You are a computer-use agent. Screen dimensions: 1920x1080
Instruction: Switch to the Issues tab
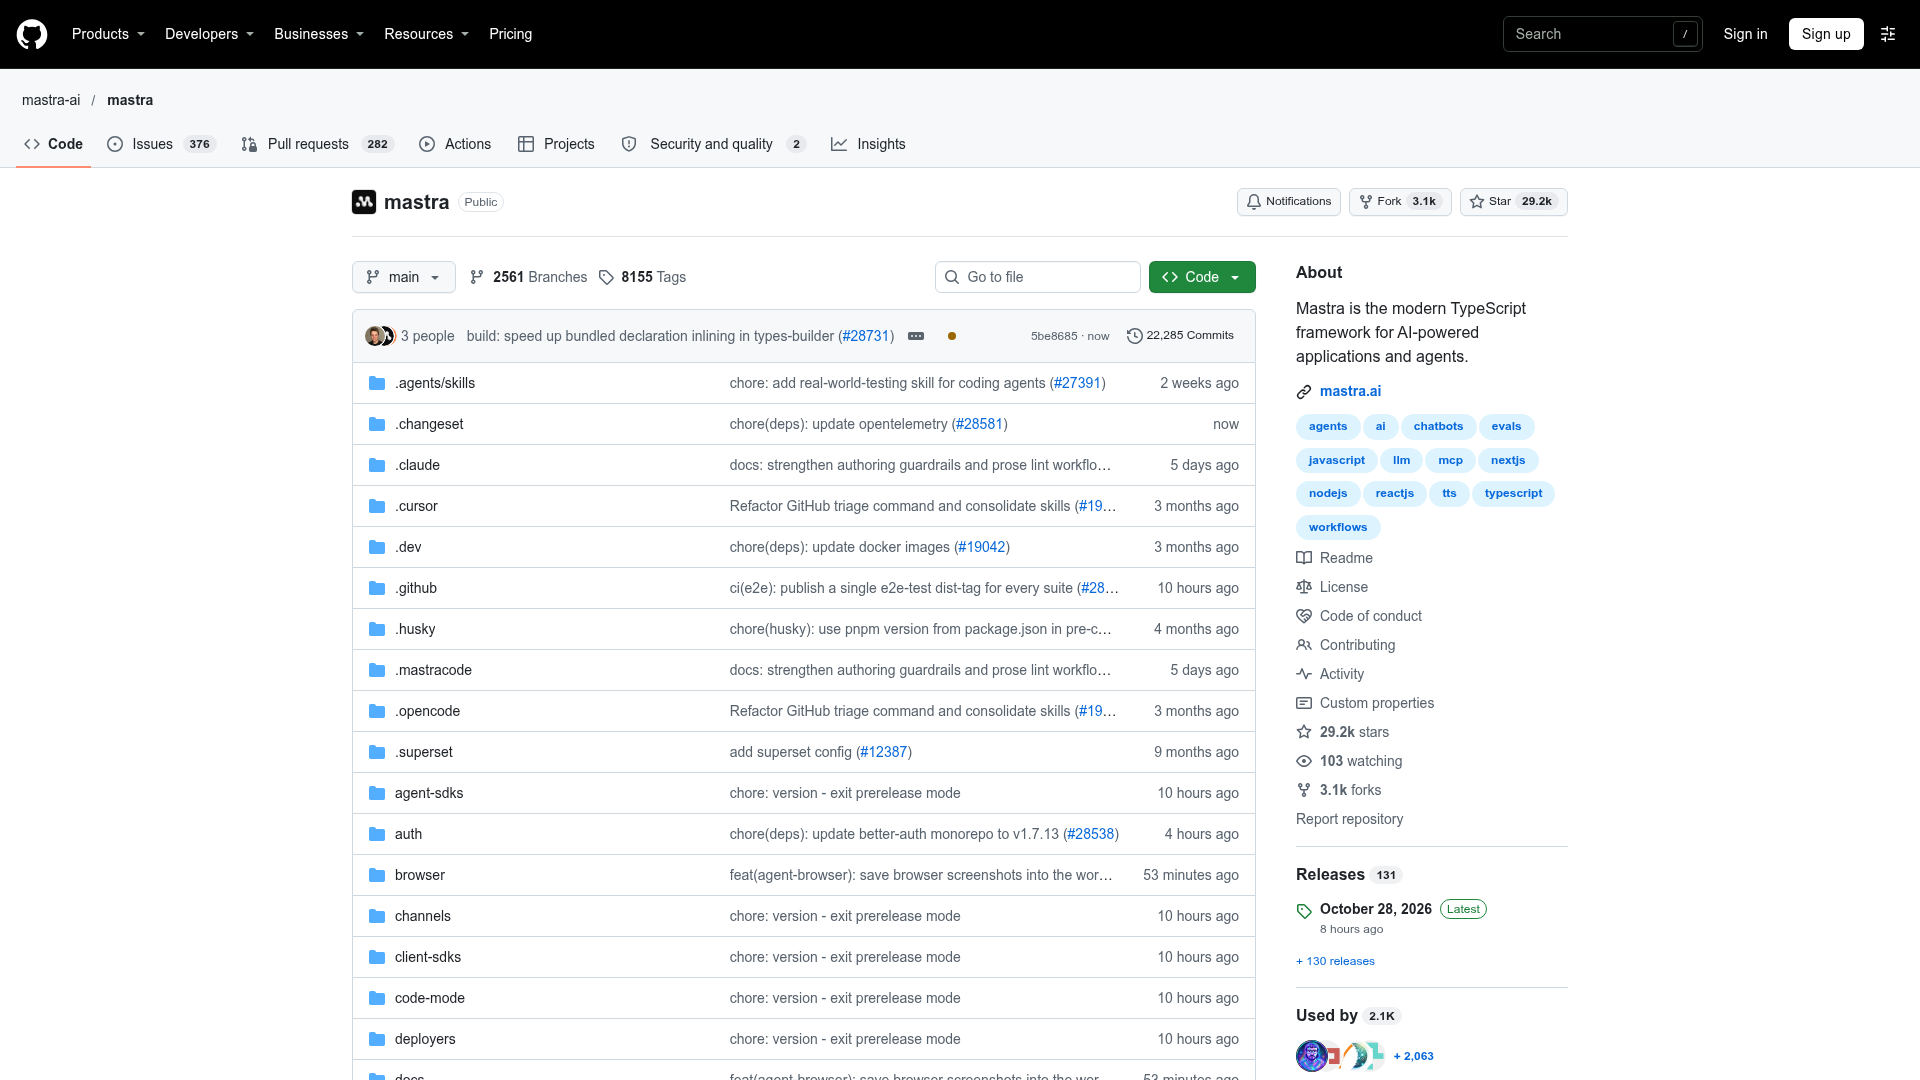point(161,144)
